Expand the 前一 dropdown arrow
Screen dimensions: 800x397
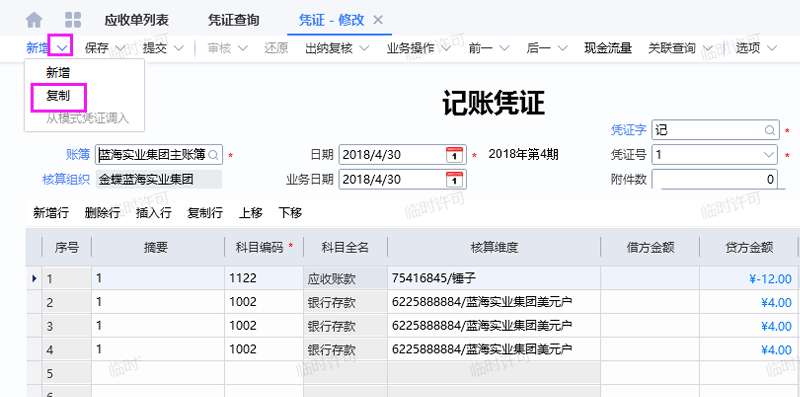click(x=504, y=48)
